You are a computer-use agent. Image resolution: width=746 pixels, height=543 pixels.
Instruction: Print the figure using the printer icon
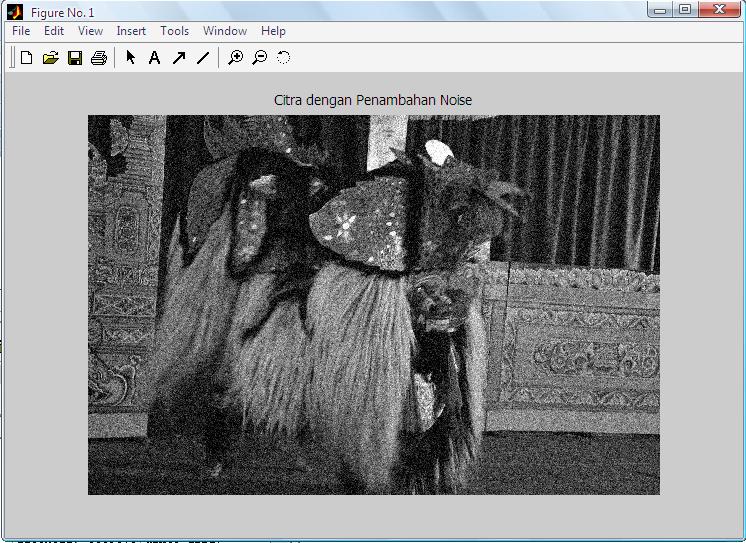tap(99, 58)
